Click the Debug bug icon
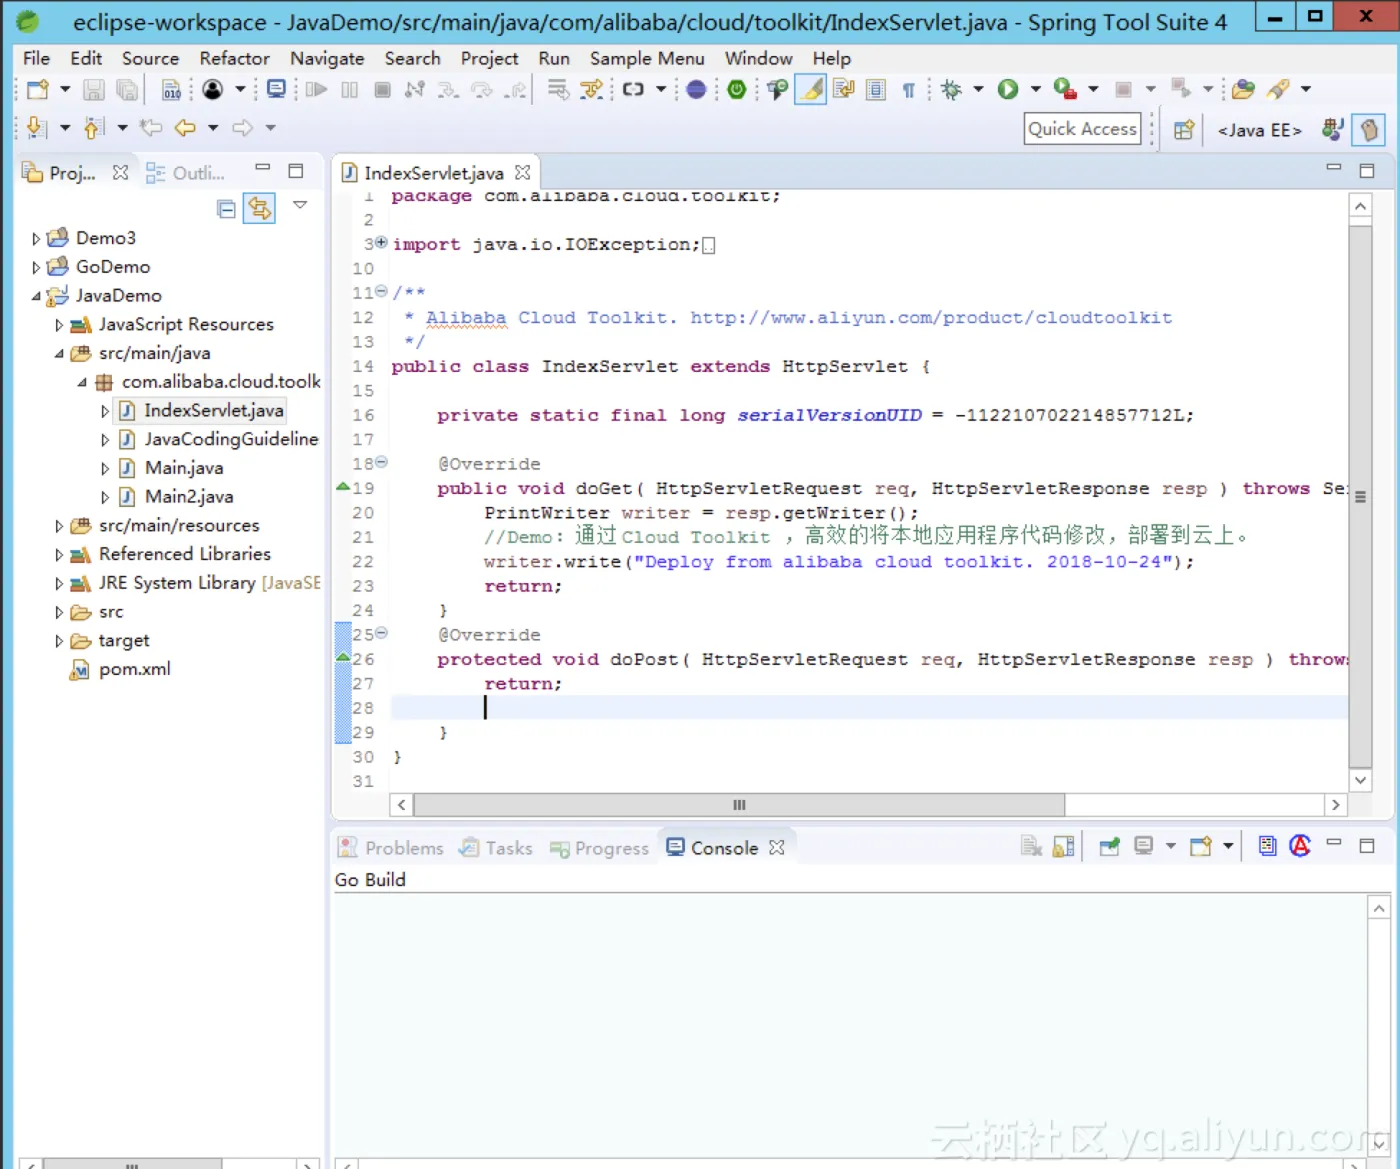 [951, 90]
